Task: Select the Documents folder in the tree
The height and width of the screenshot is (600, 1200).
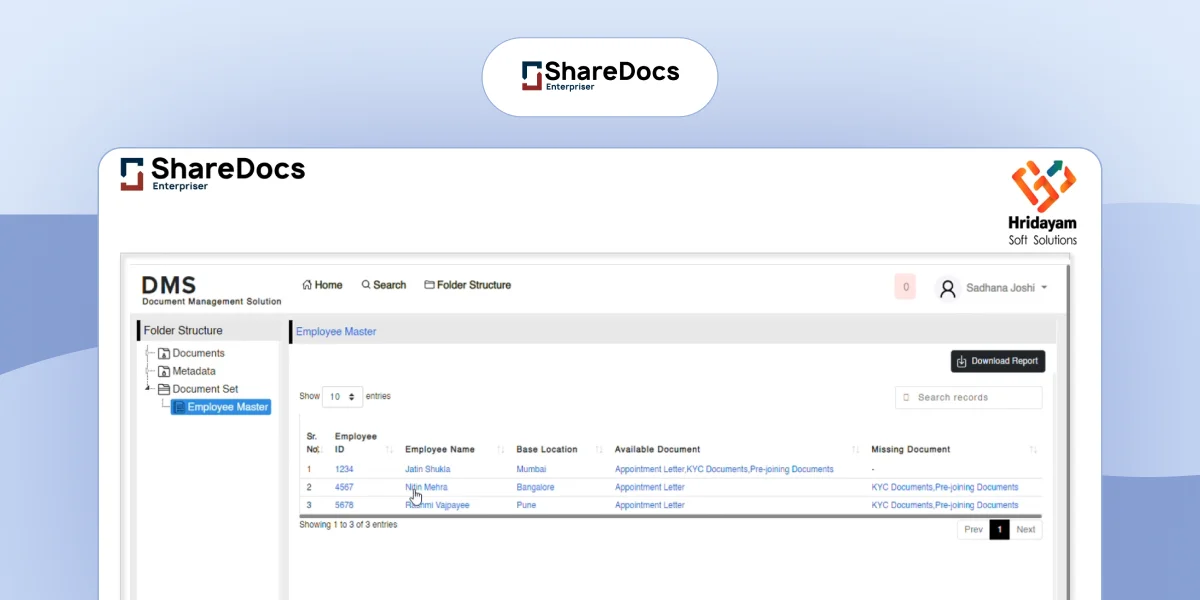Action: [x=192, y=353]
